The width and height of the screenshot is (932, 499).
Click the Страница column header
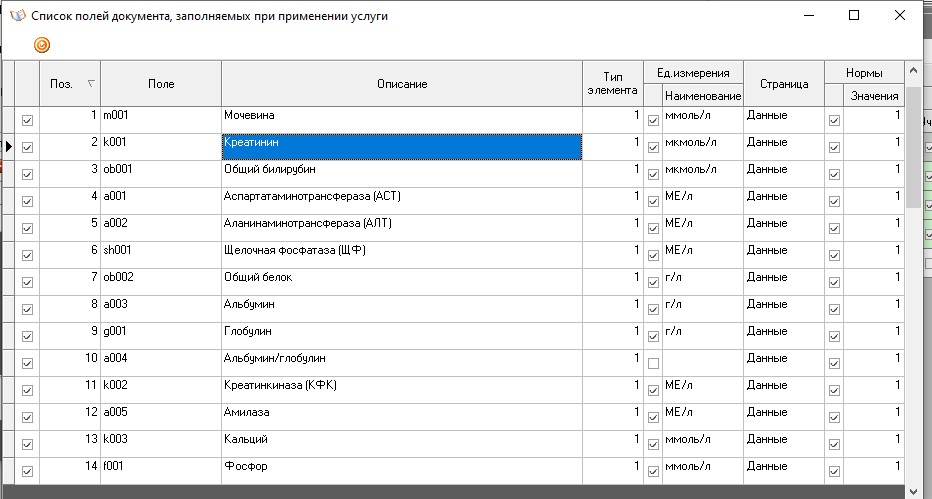(783, 84)
